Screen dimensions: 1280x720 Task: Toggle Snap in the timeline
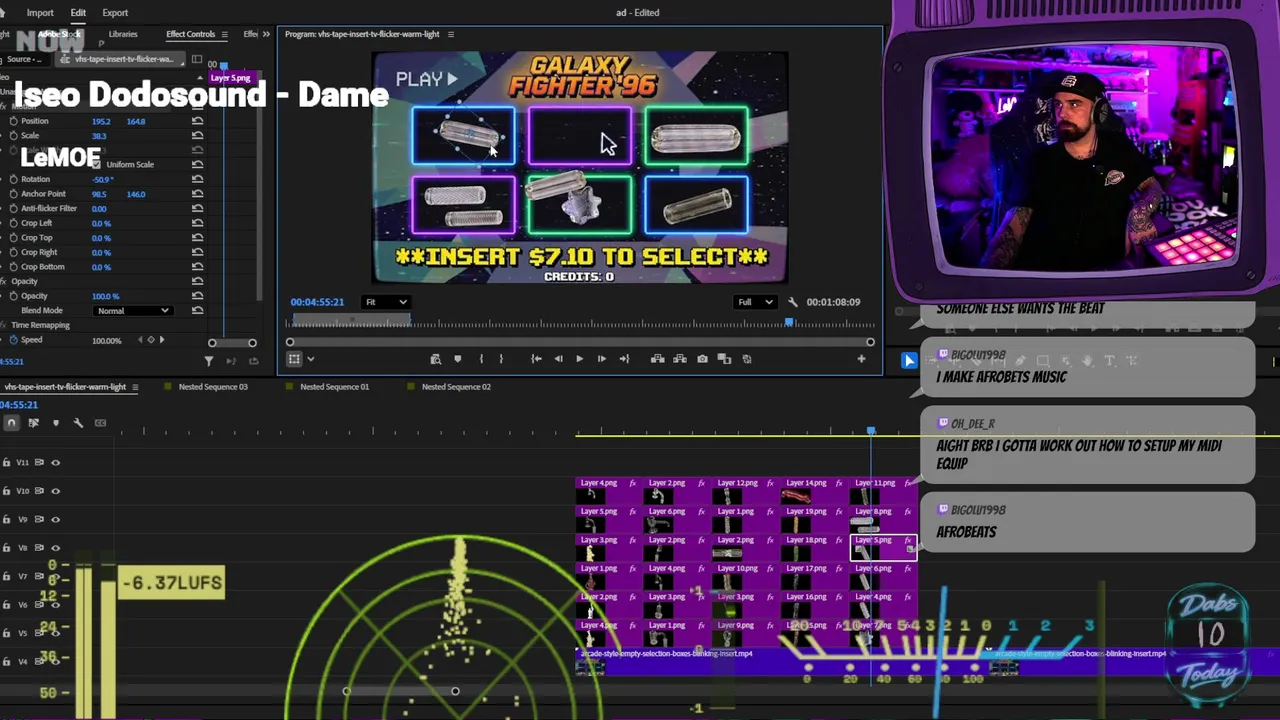click(11, 423)
